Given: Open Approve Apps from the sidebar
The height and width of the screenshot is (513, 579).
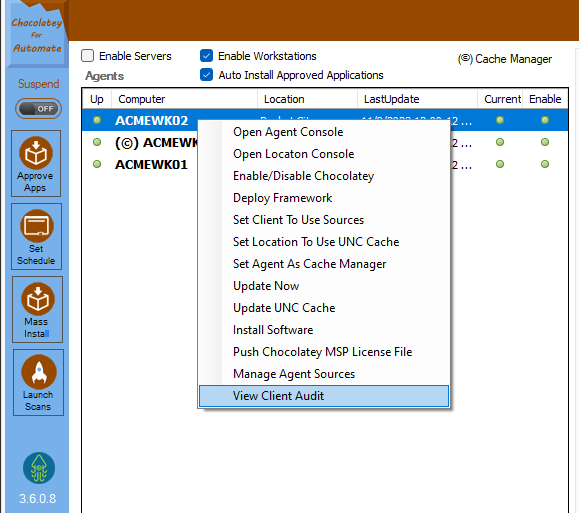Looking at the screenshot, I should (x=36, y=163).
